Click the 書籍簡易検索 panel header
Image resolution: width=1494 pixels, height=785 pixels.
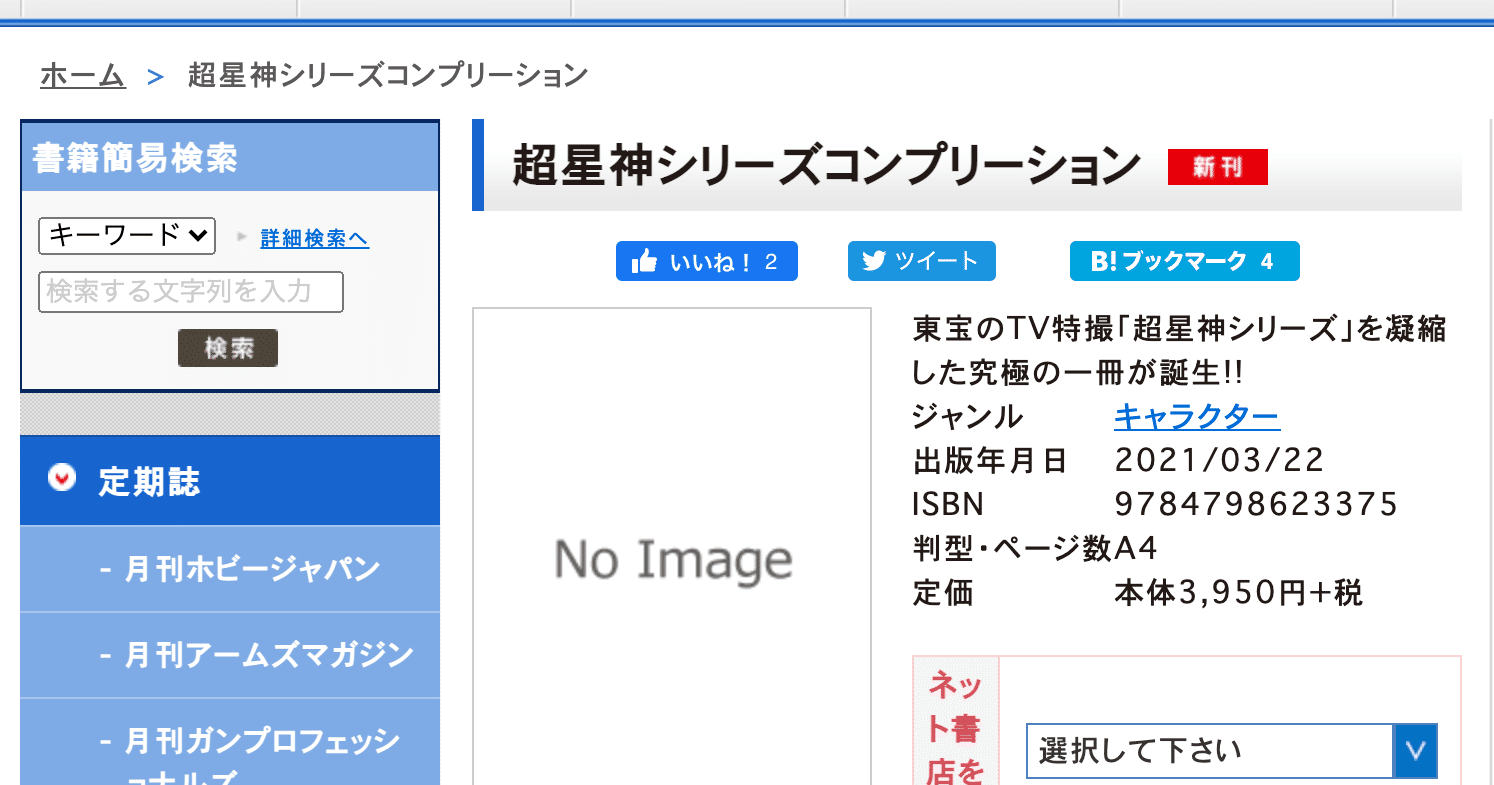pos(230,158)
